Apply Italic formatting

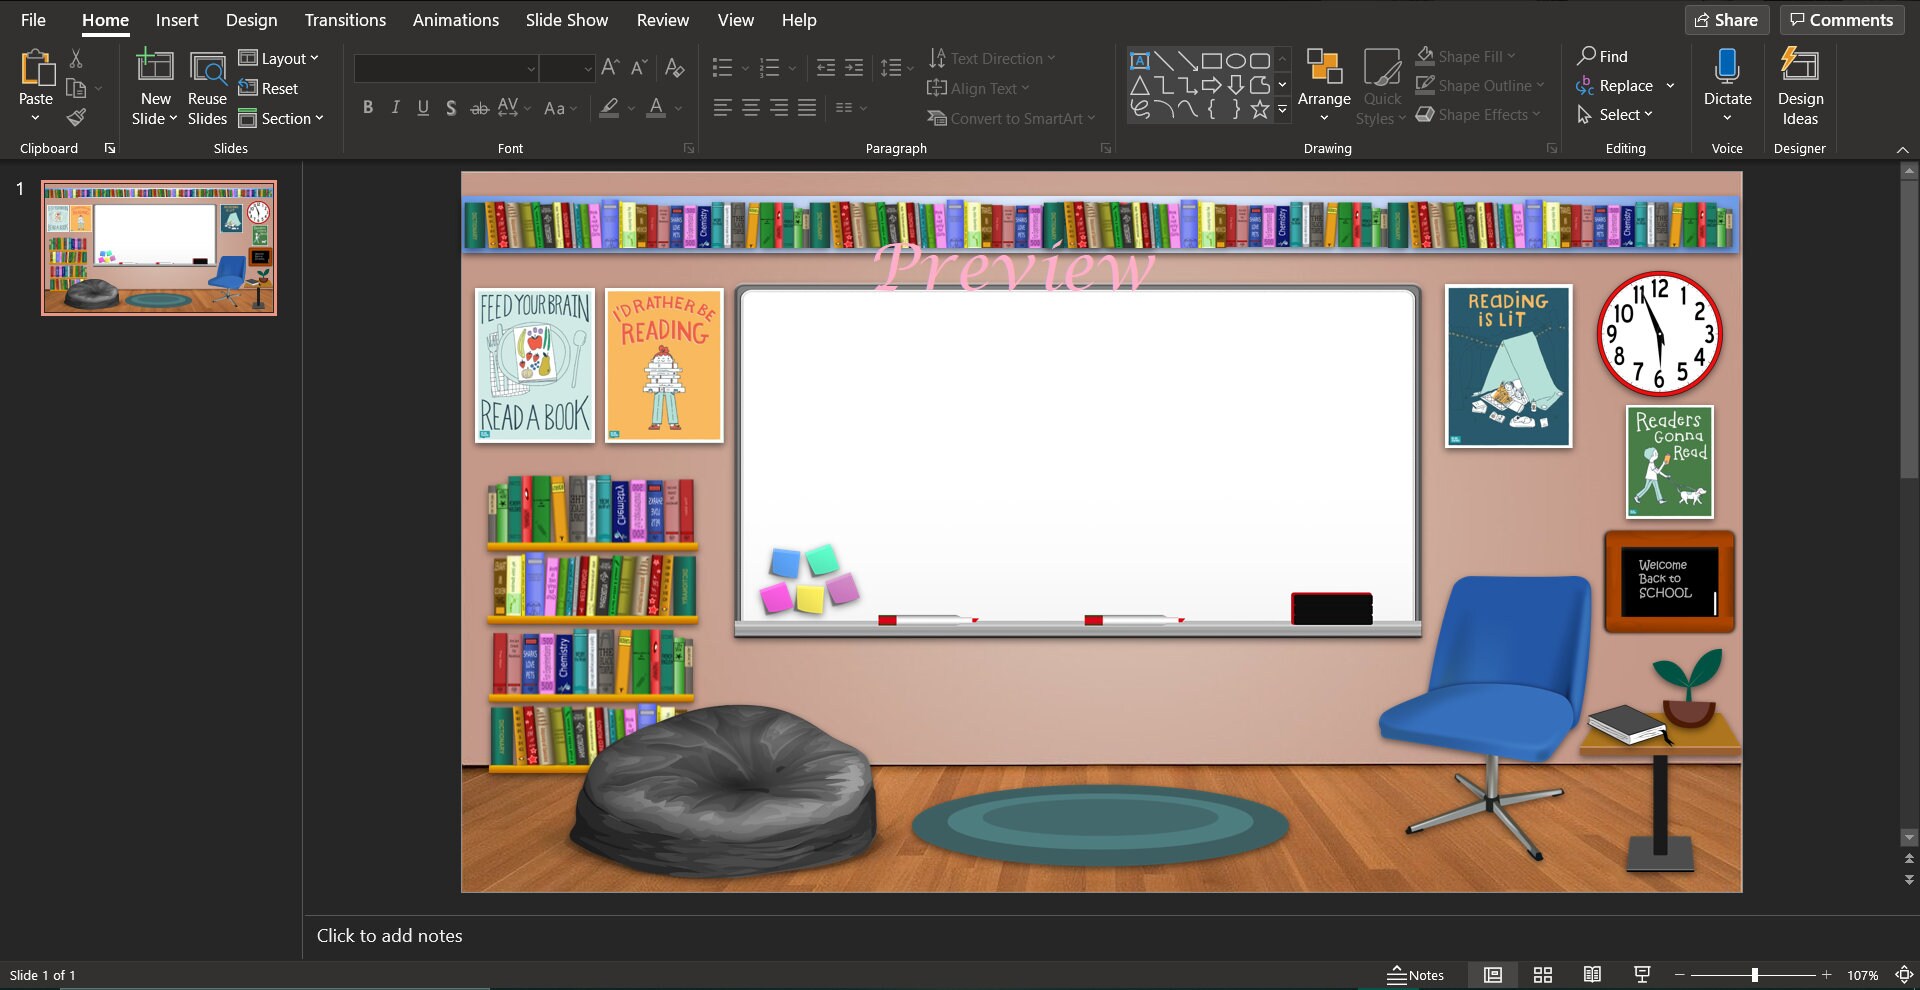[395, 107]
